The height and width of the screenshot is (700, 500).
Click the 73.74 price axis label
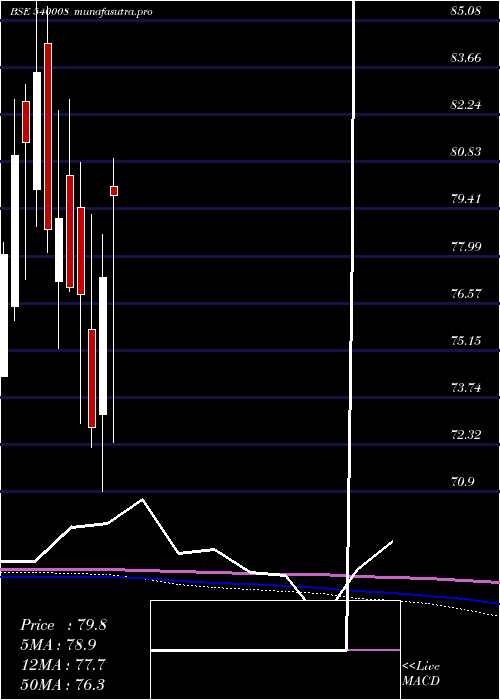point(466,388)
